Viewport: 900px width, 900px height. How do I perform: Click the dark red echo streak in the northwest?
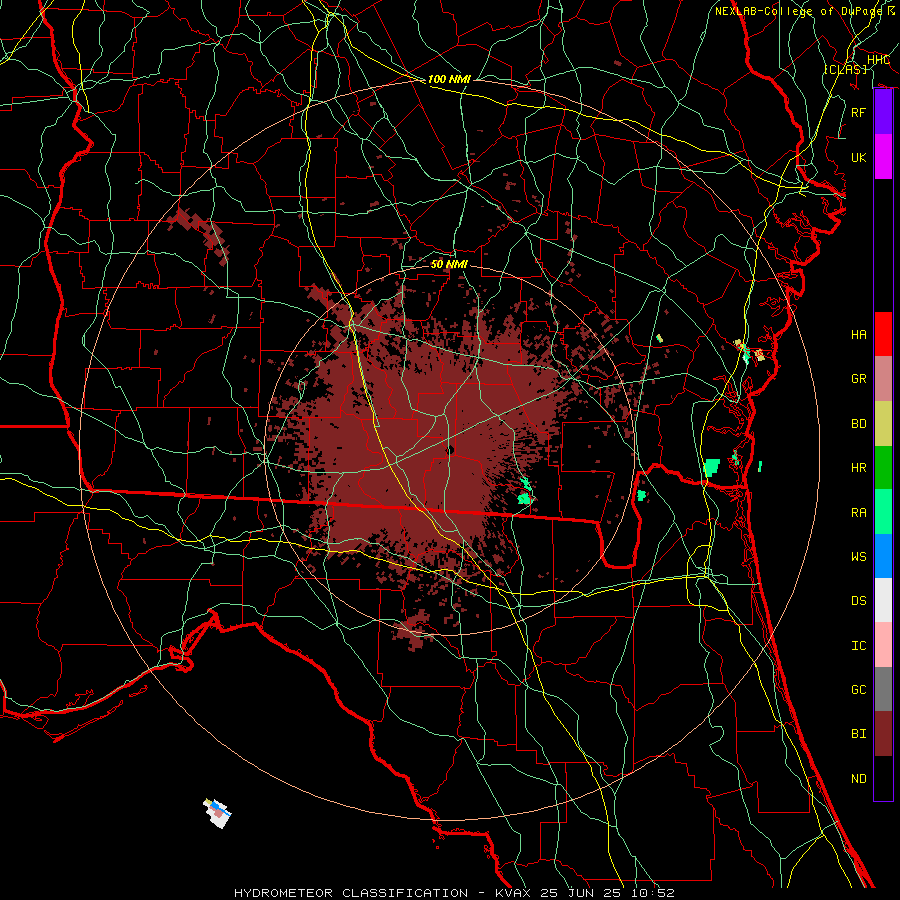[199, 235]
